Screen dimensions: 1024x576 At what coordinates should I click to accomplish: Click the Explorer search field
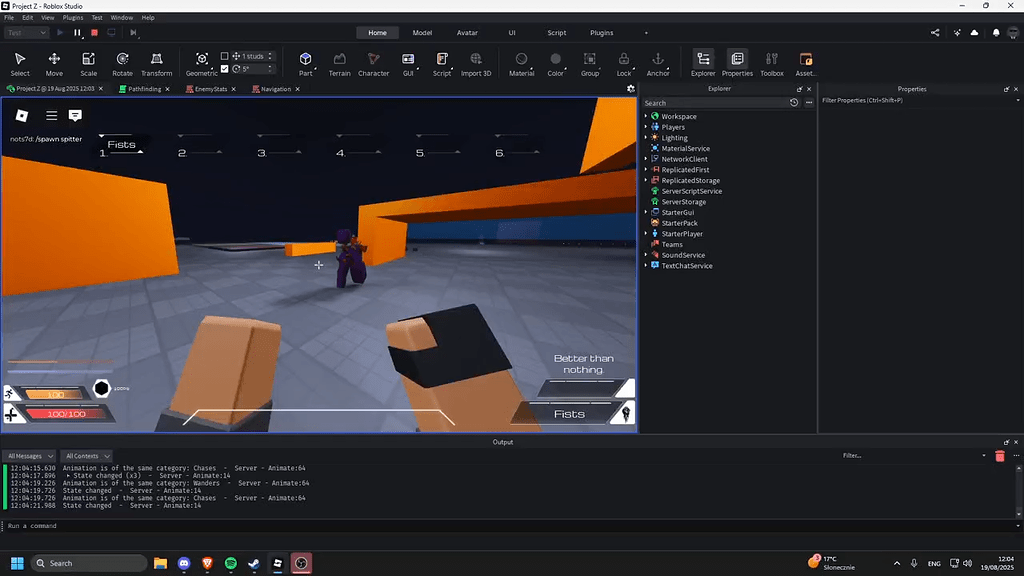[715, 103]
